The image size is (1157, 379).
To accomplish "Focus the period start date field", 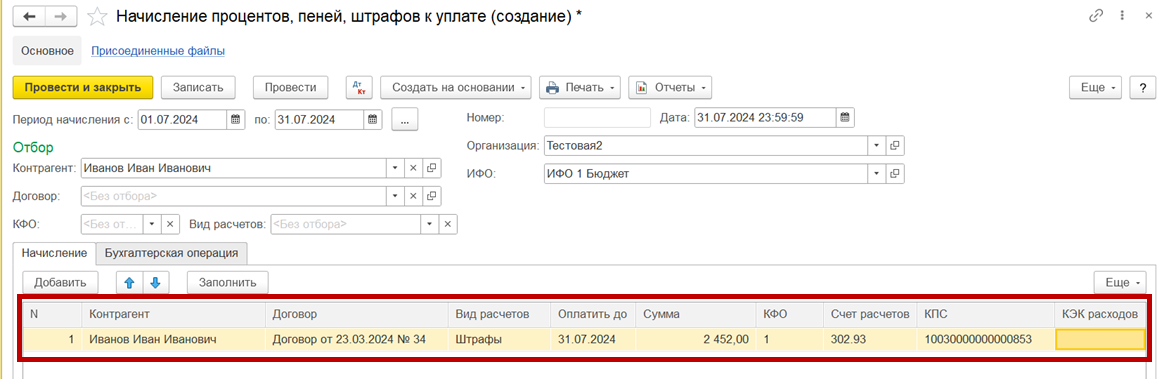I will [183, 119].
